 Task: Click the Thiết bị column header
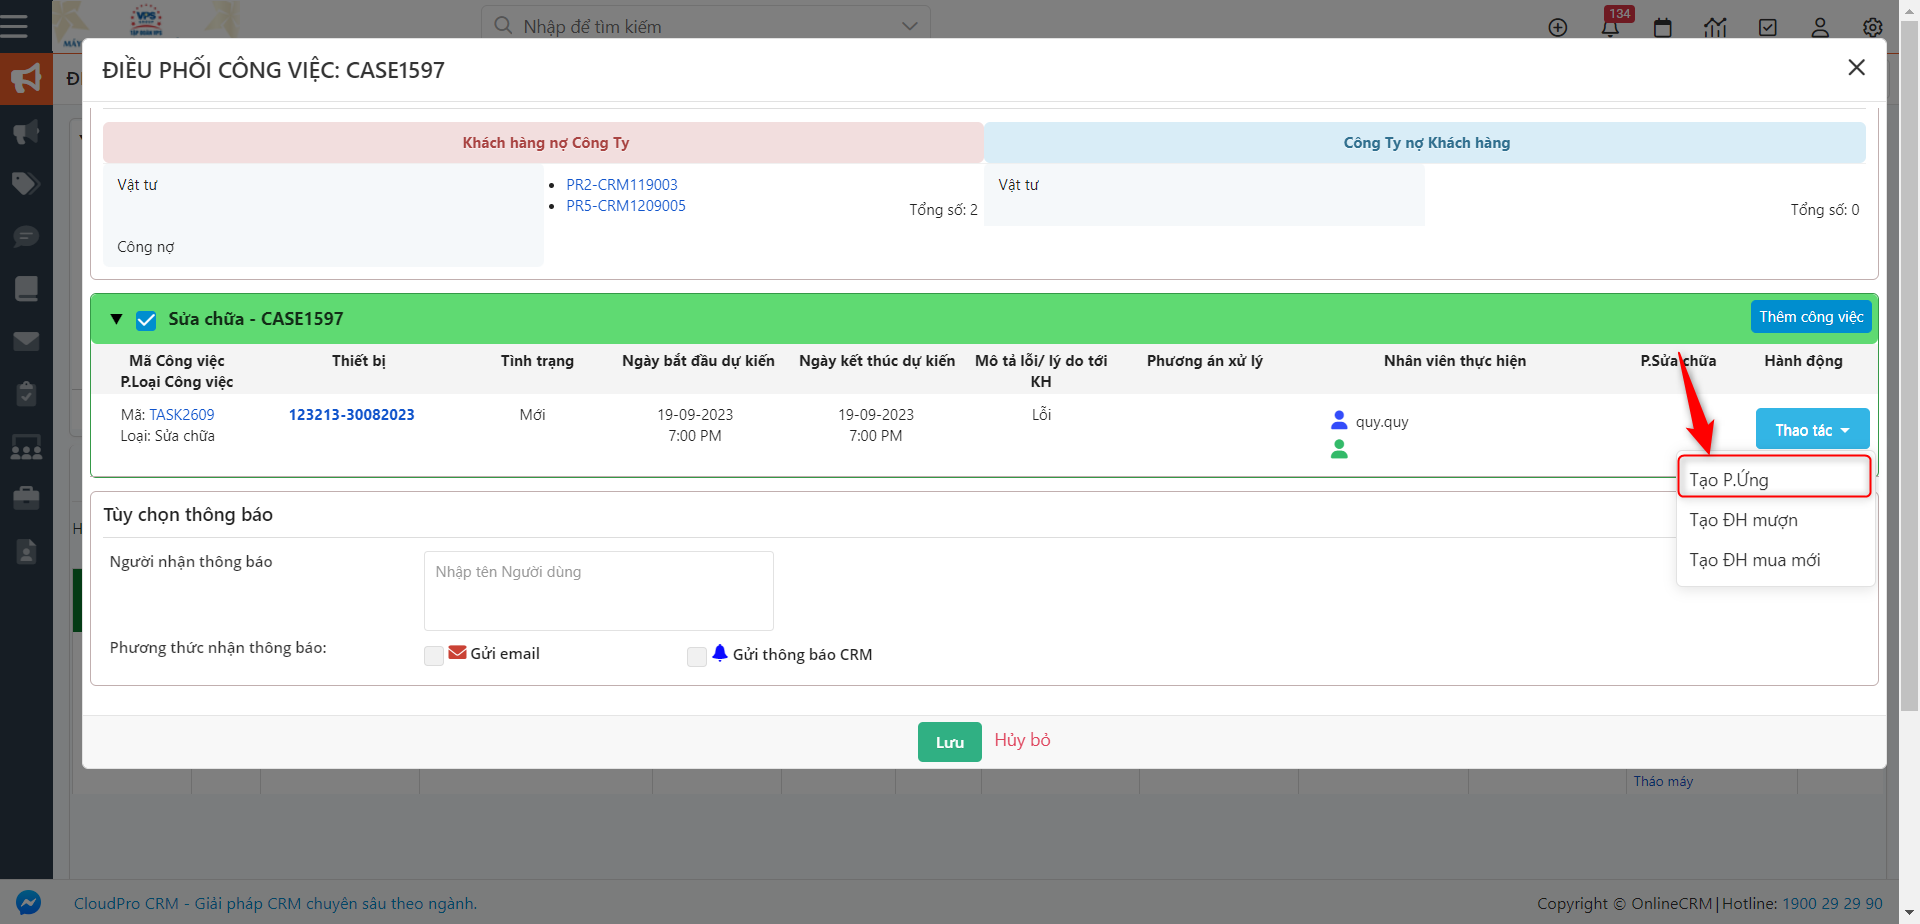[358, 360]
